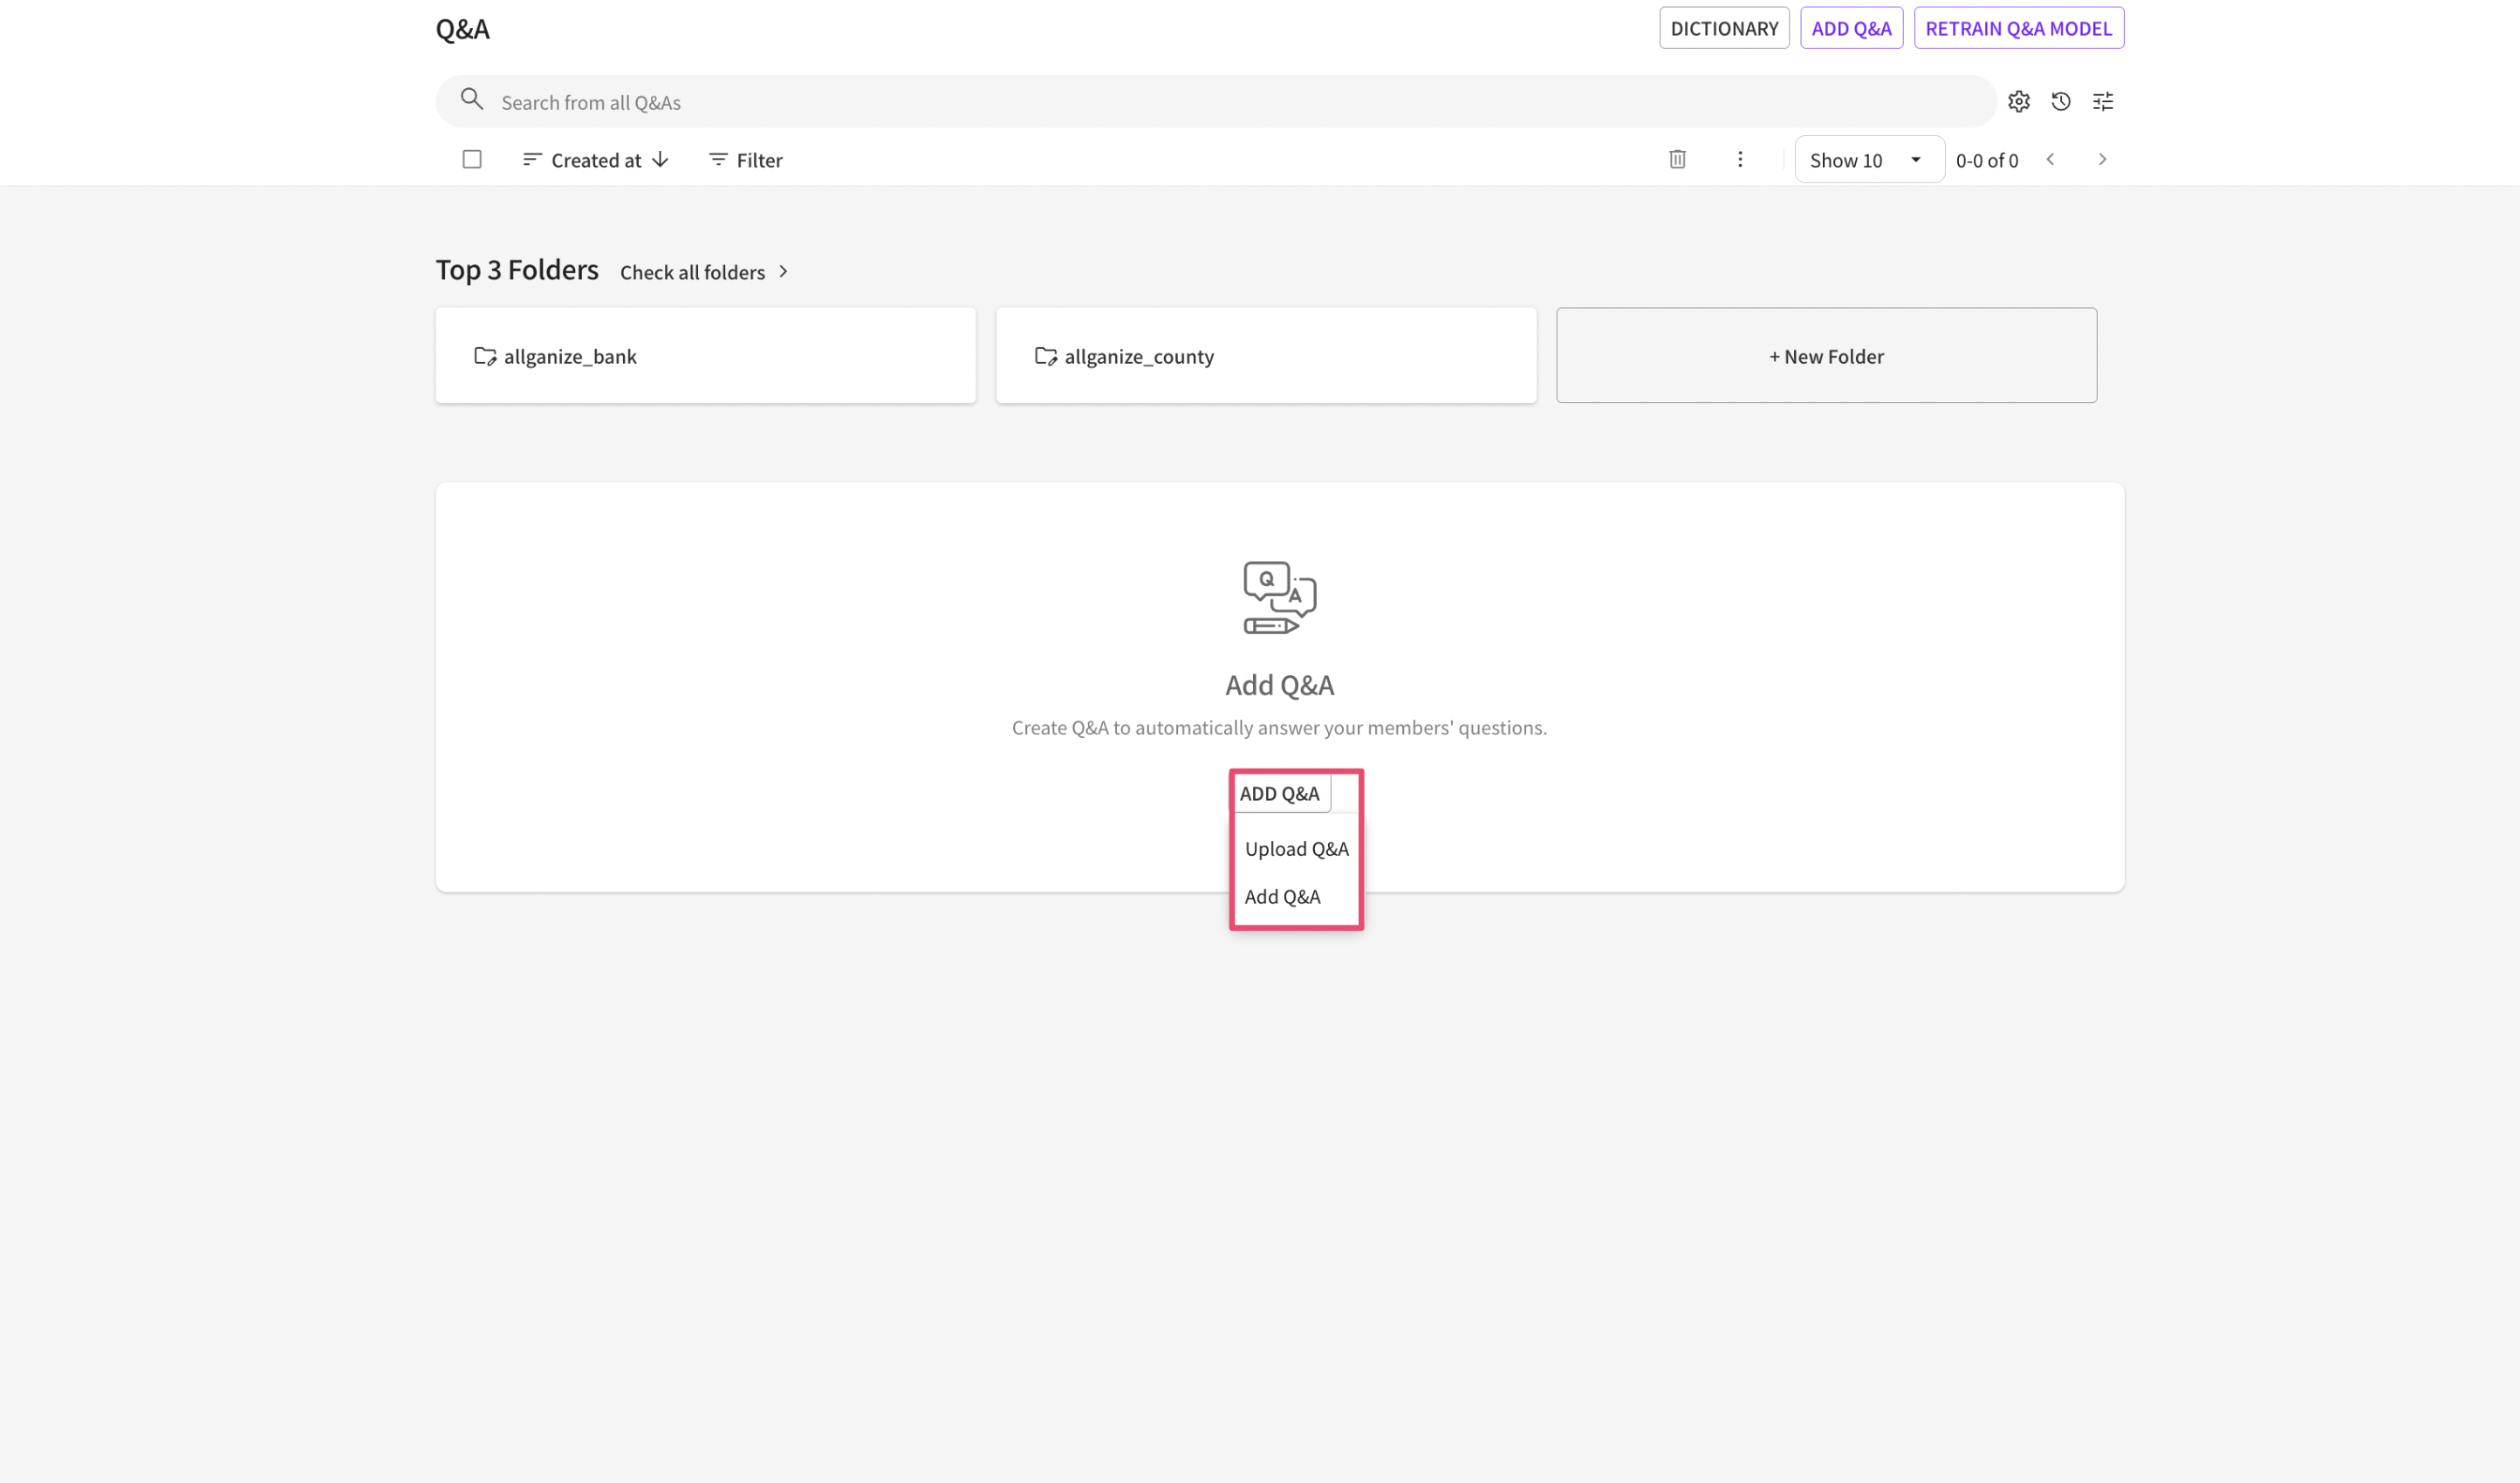Click the magnifier search icon
Screen dimensions: 2520x1483
[471, 99]
